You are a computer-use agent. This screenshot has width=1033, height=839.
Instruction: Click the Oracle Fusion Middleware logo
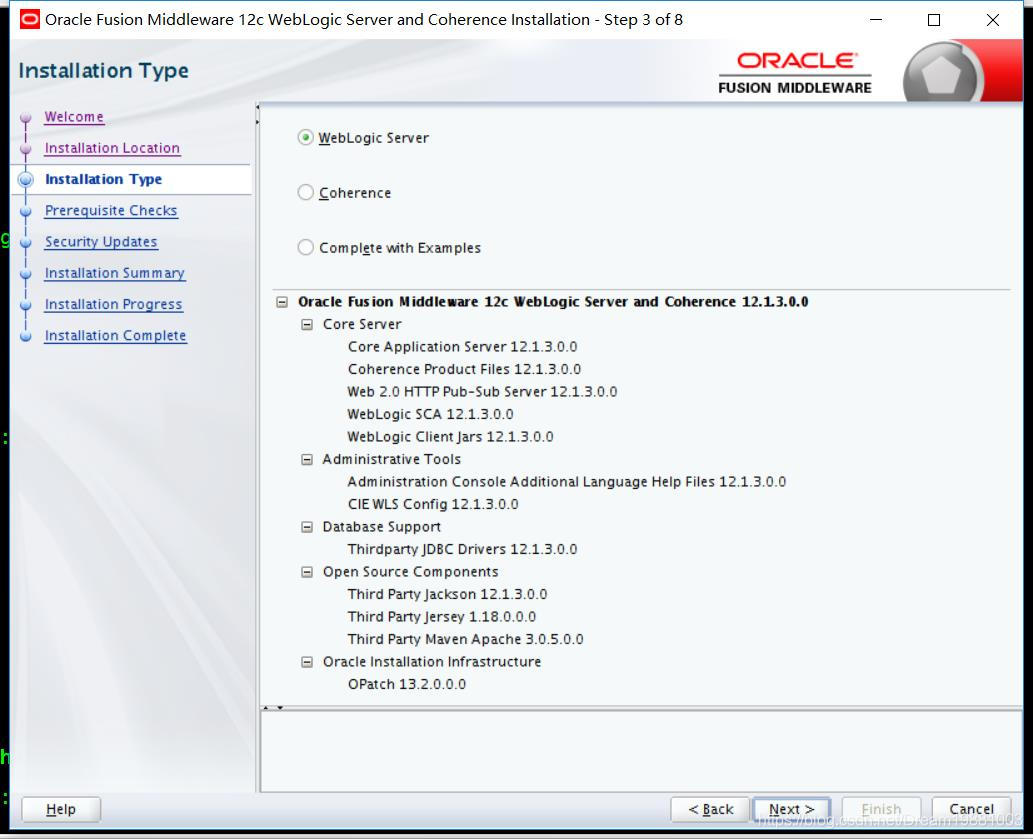pos(795,72)
